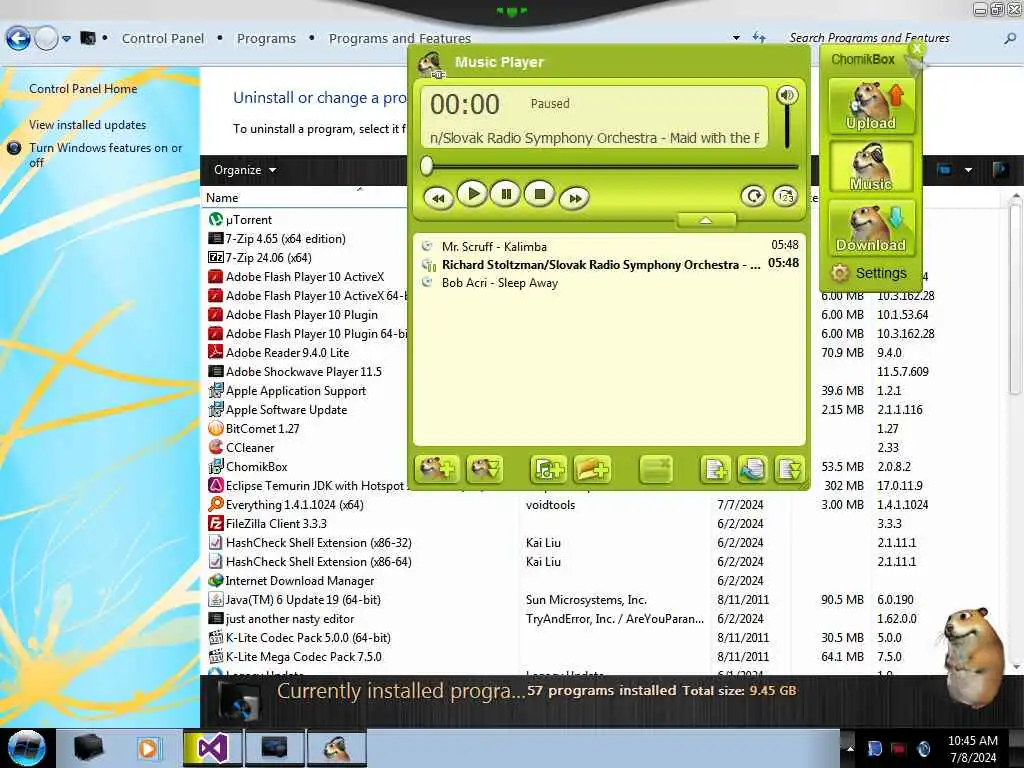
Task: Stop playback in Music Player
Action: 539,194
